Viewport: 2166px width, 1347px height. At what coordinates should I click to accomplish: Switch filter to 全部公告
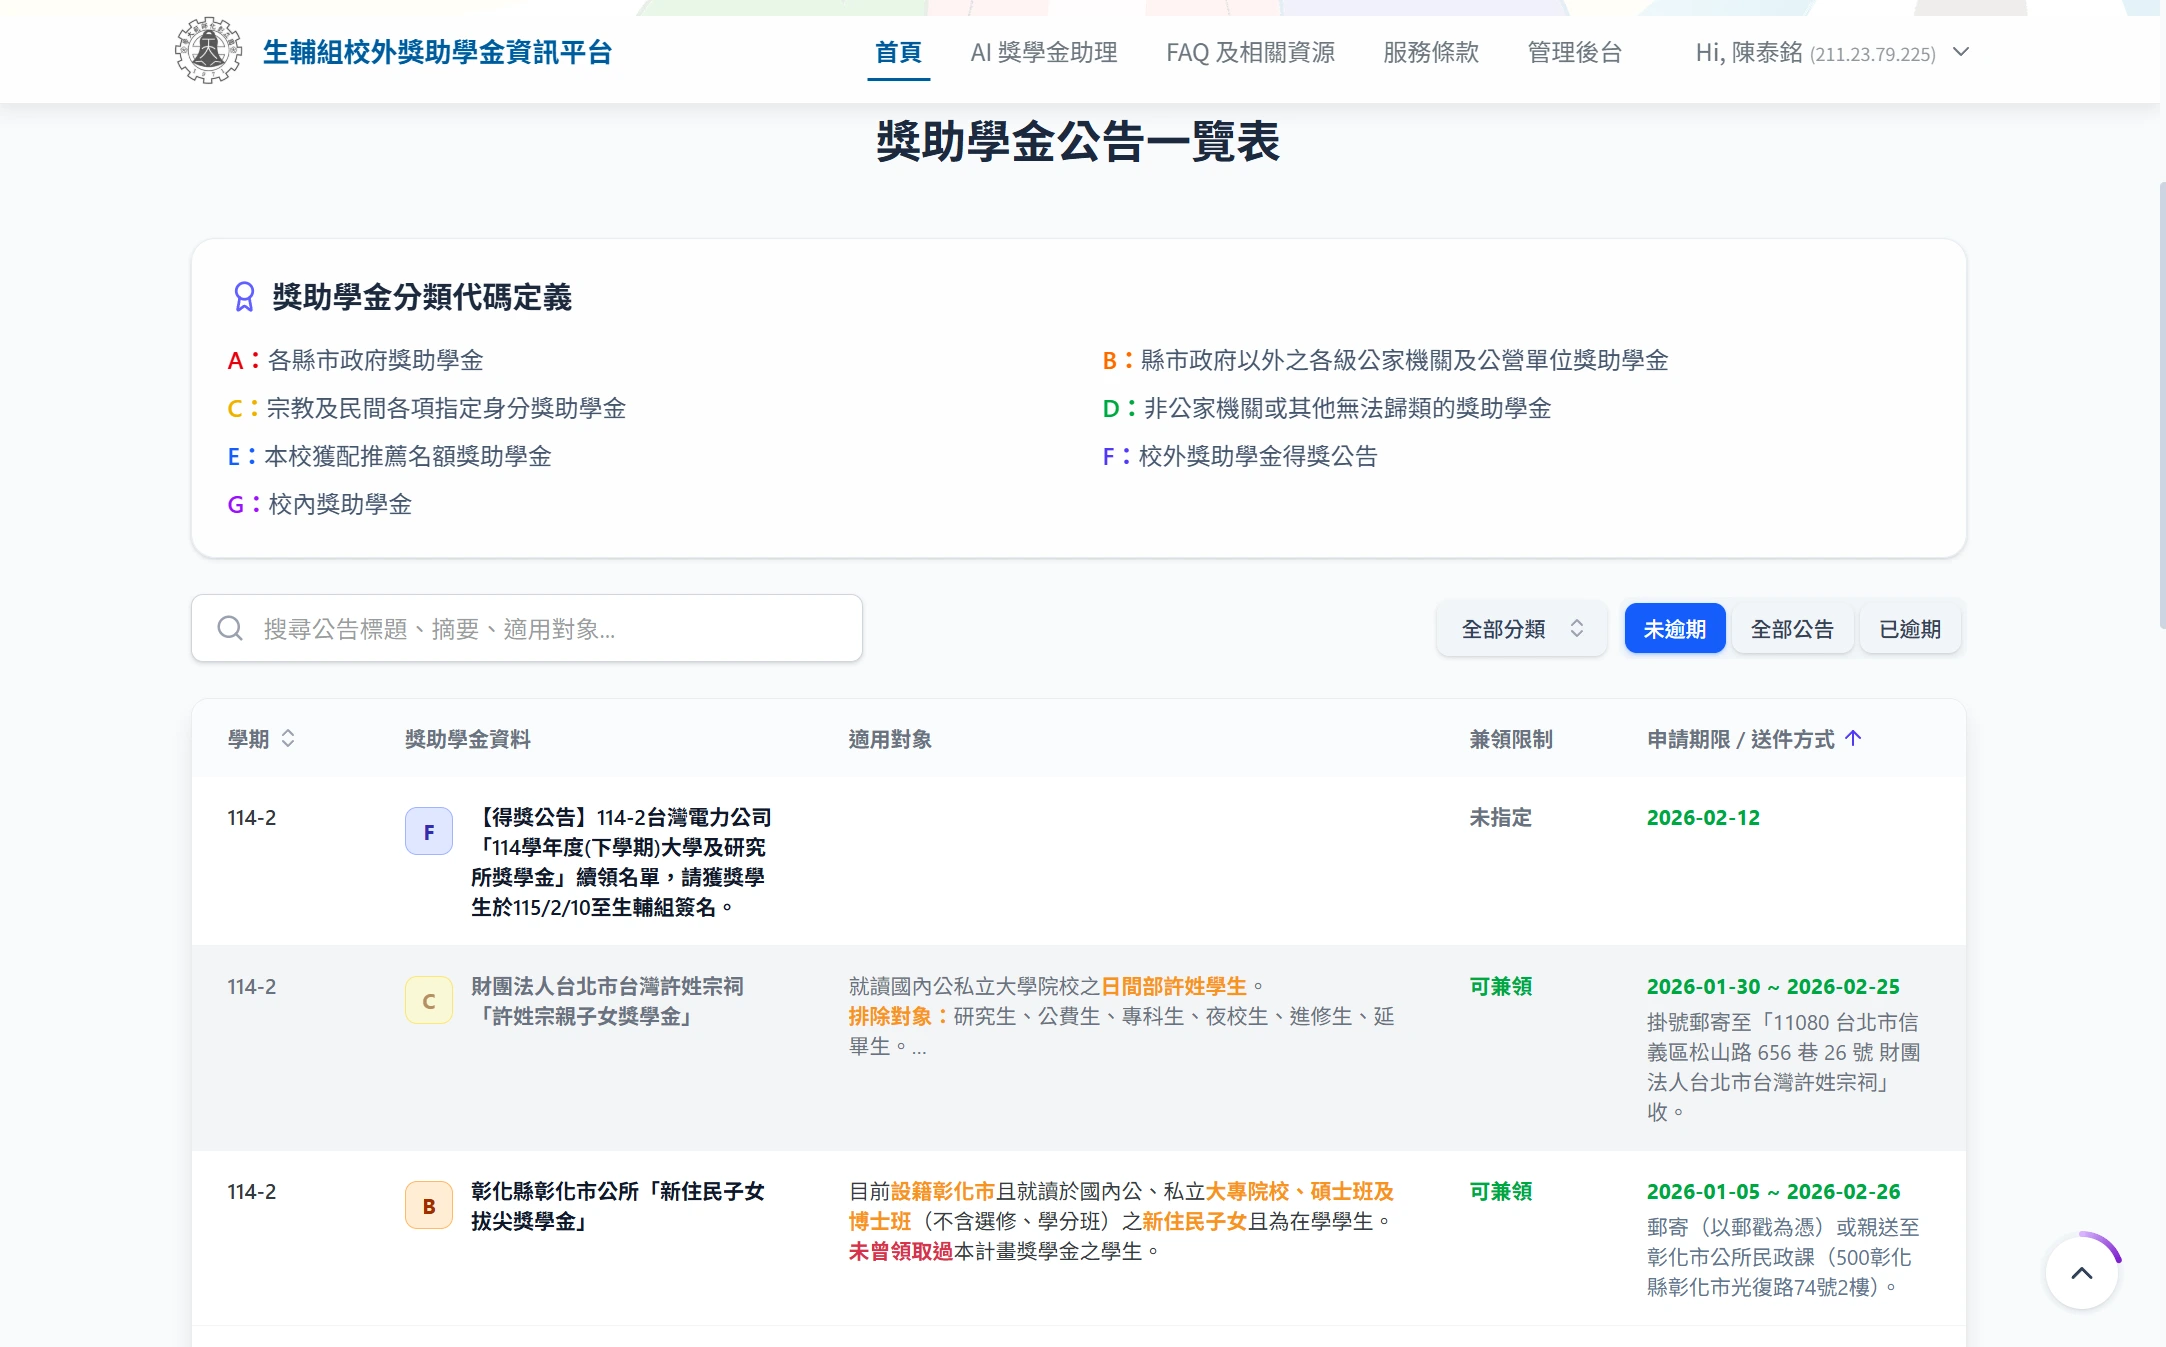click(1791, 629)
